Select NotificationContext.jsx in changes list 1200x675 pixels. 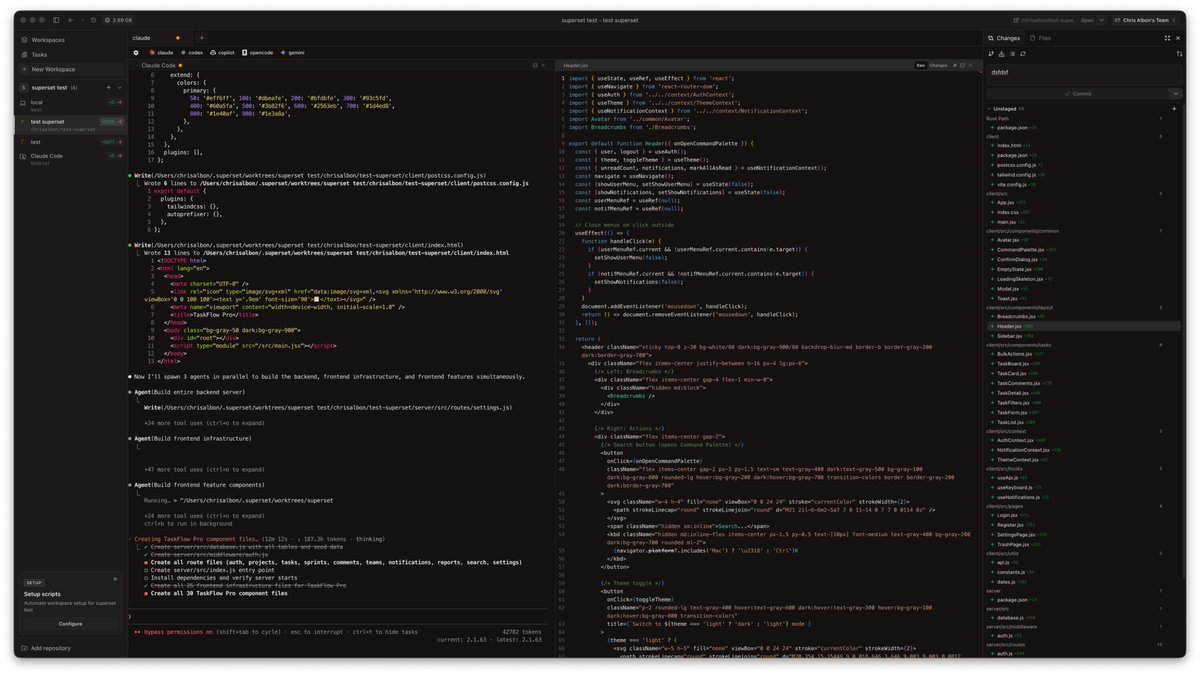coord(1084,449)
